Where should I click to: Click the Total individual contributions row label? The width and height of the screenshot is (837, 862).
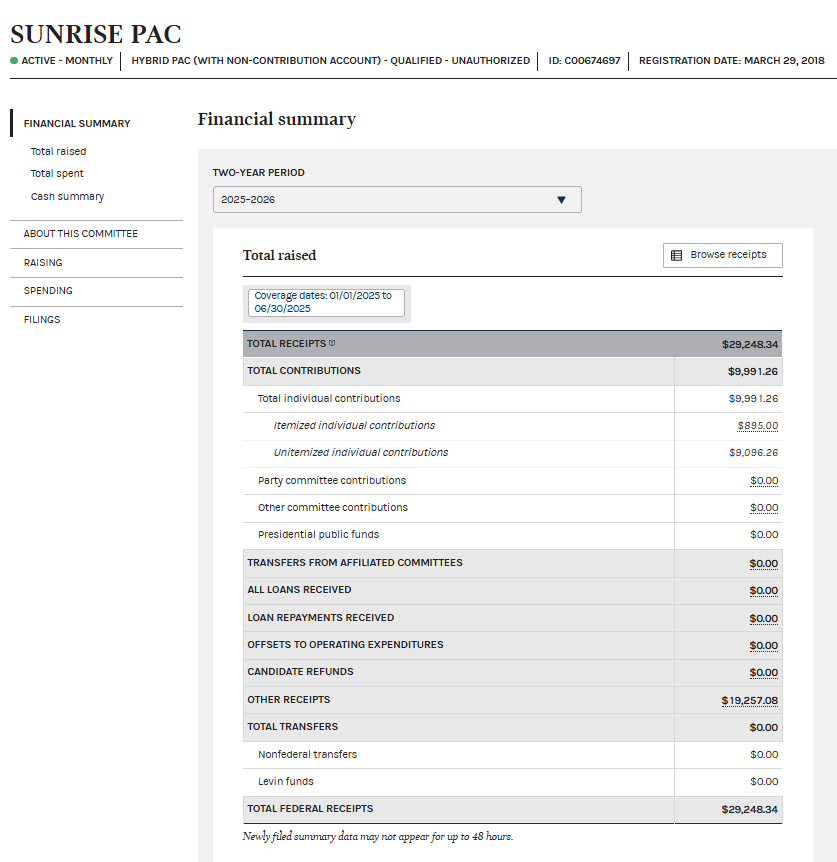tap(329, 399)
